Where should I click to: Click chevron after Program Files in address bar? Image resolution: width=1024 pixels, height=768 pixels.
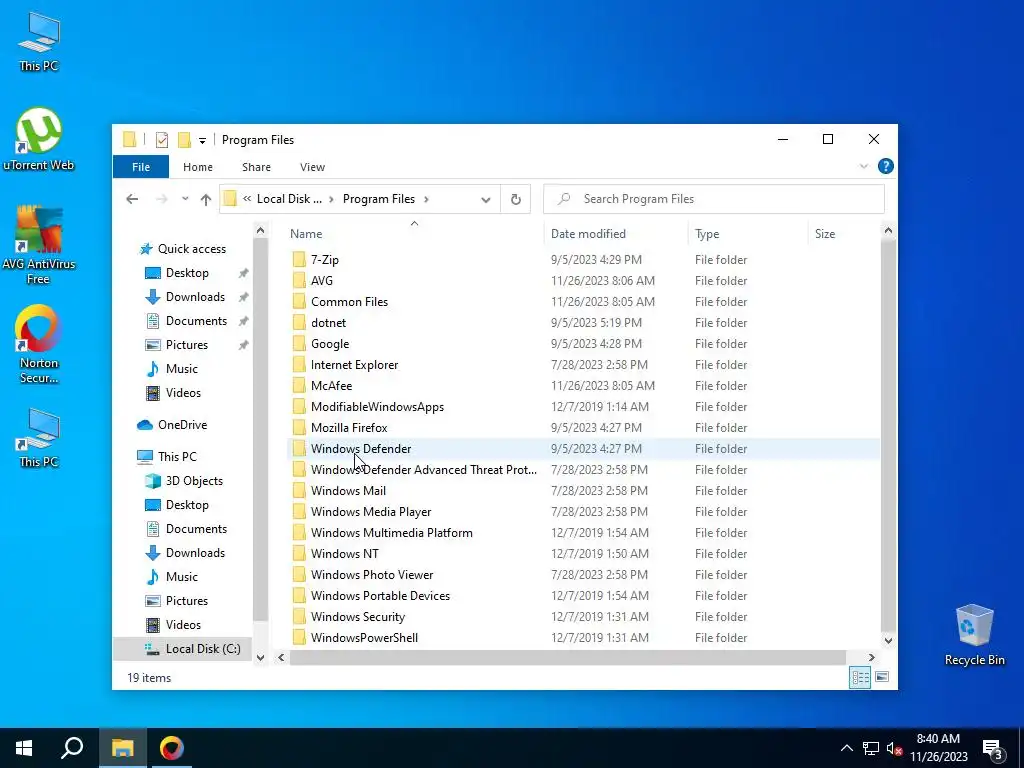click(x=426, y=199)
